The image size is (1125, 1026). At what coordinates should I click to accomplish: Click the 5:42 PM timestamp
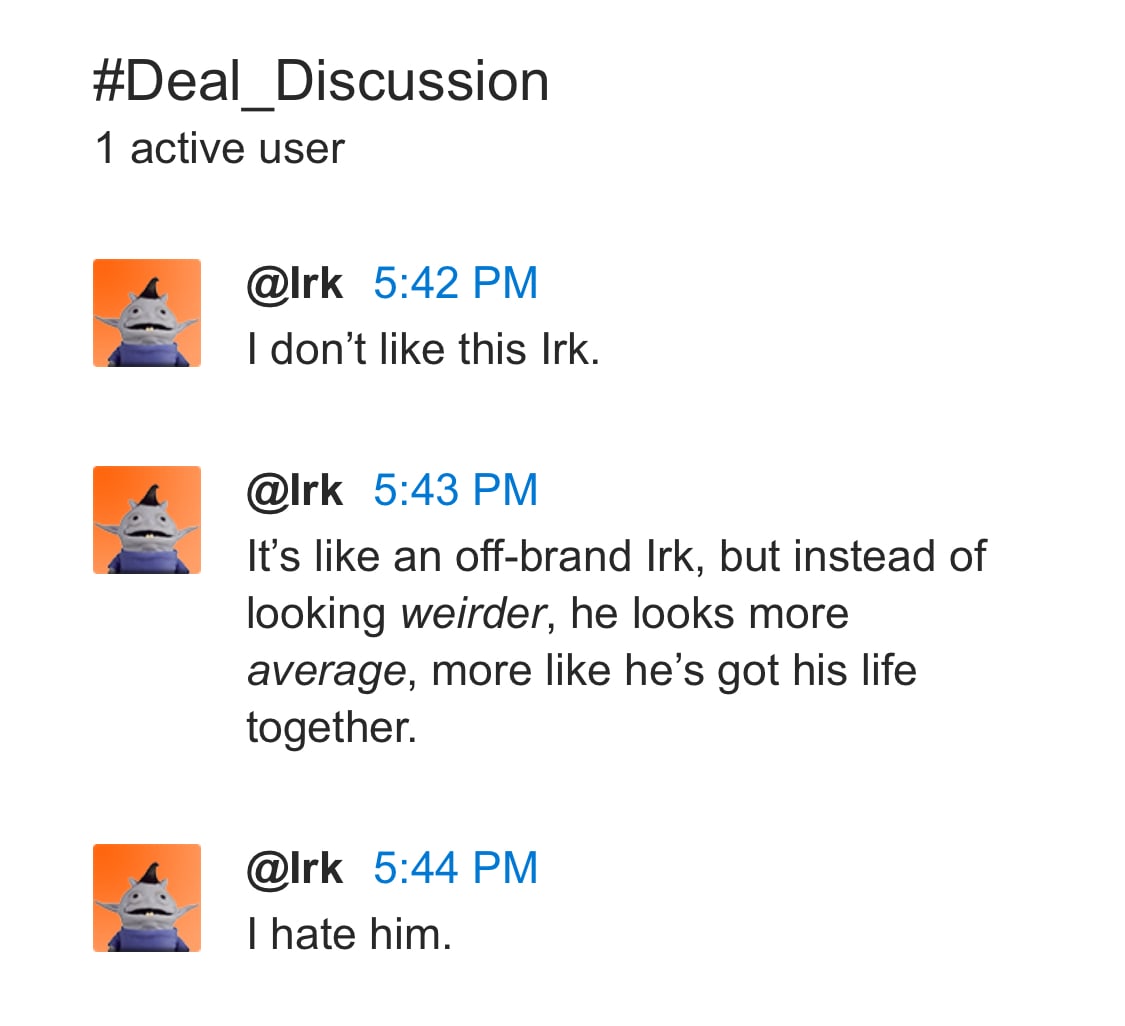455,284
